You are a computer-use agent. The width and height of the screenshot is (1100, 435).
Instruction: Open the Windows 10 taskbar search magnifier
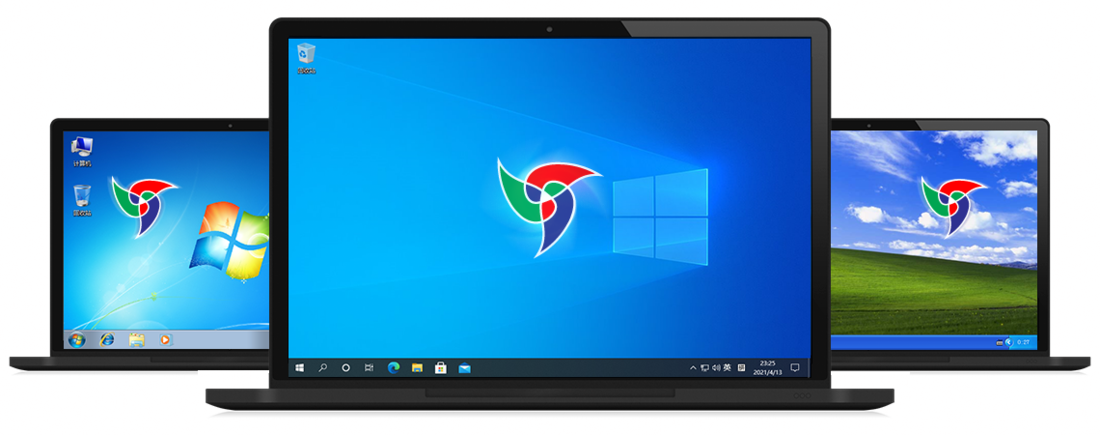(x=323, y=368)
